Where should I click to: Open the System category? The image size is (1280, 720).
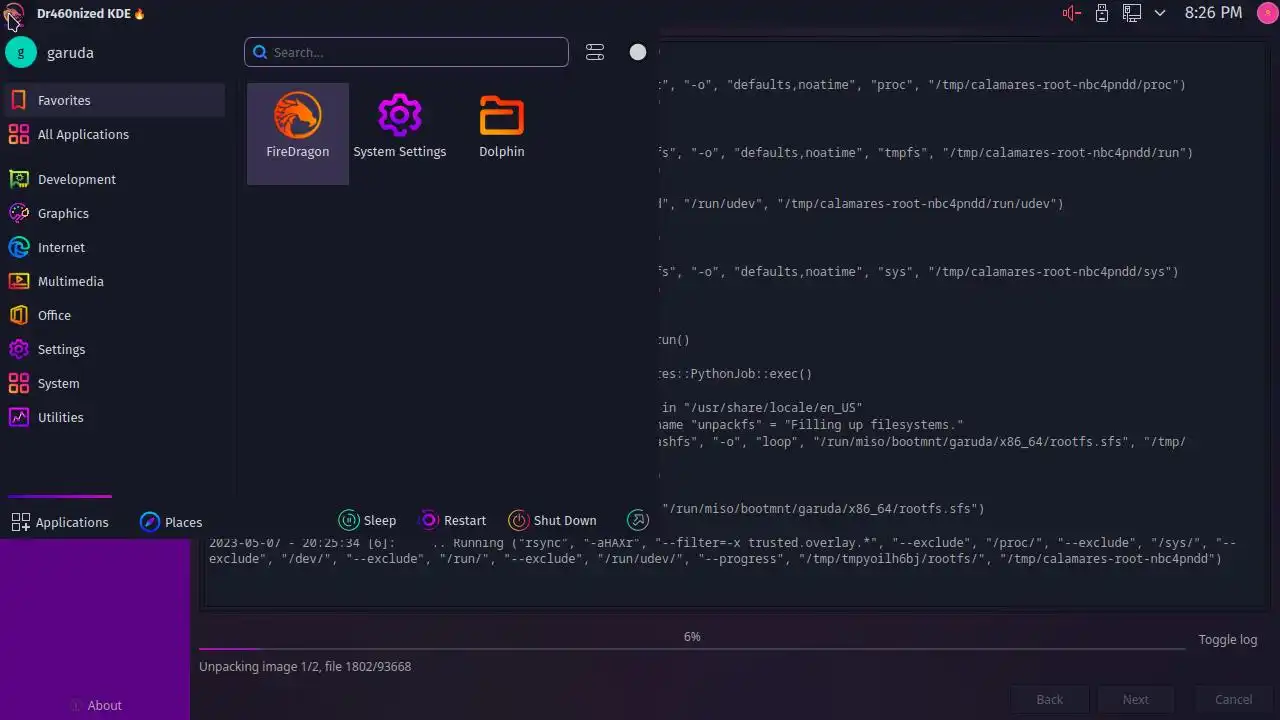coord(115,383)
